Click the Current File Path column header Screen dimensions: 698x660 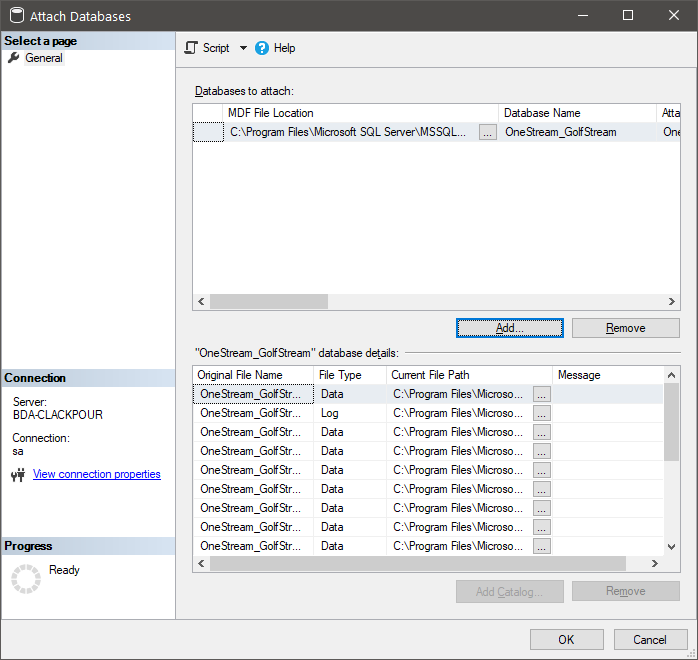[x=469, y=375]
